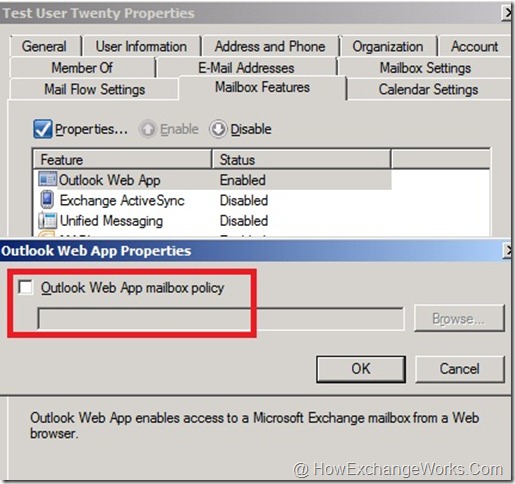This screenshot has height=484, width=515.
Task: Tick Outlook Web App mailbox policy checkbox
Action: tap(26, 287)
